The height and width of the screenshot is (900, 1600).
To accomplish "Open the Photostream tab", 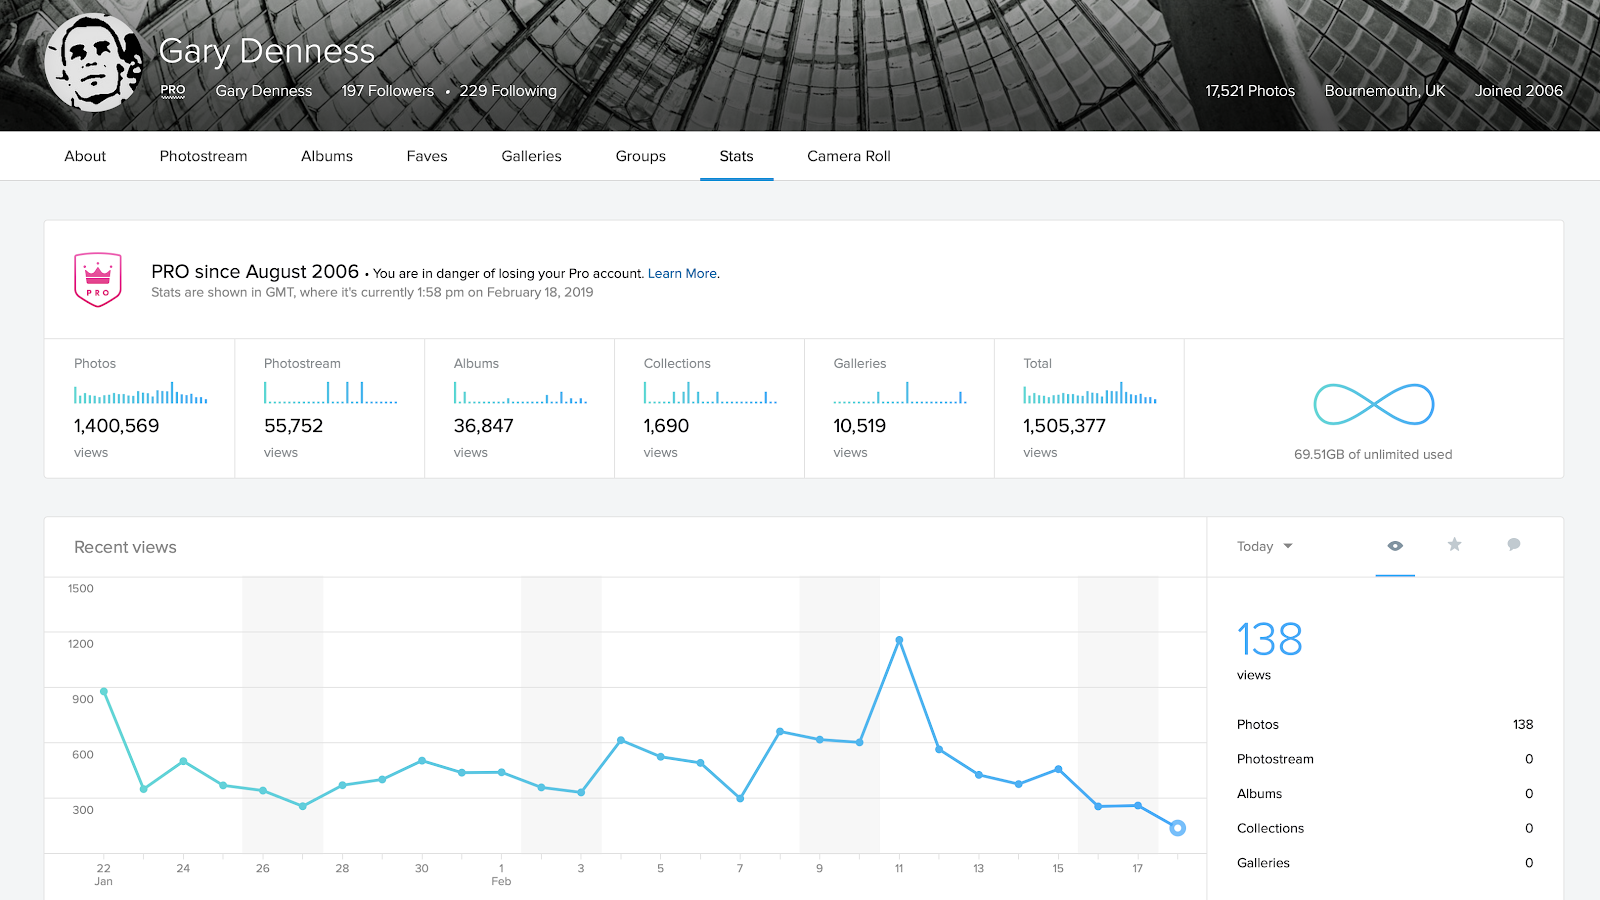I will pyautogui.click(x=203, y=156).
